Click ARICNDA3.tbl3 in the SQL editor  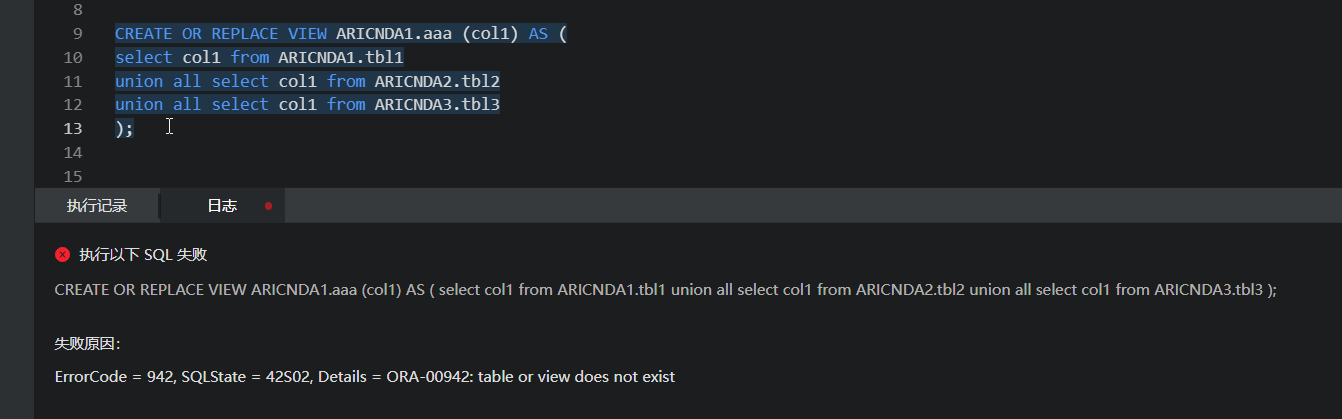pos(437,105)
